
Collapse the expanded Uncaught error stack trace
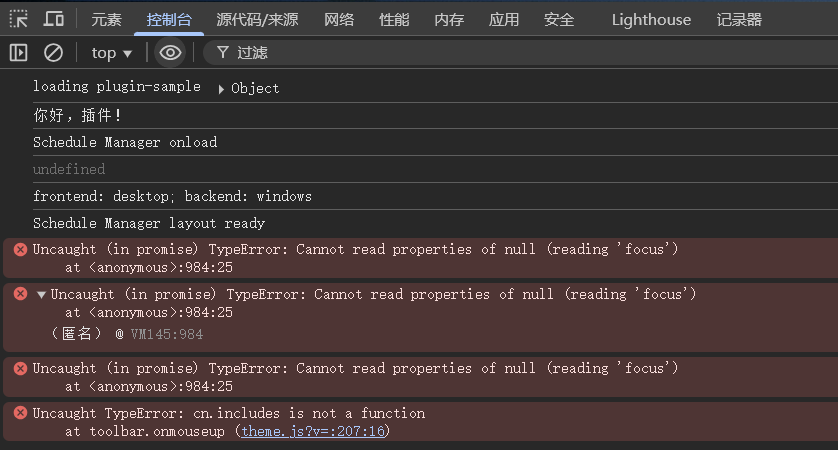coord(41,294)
